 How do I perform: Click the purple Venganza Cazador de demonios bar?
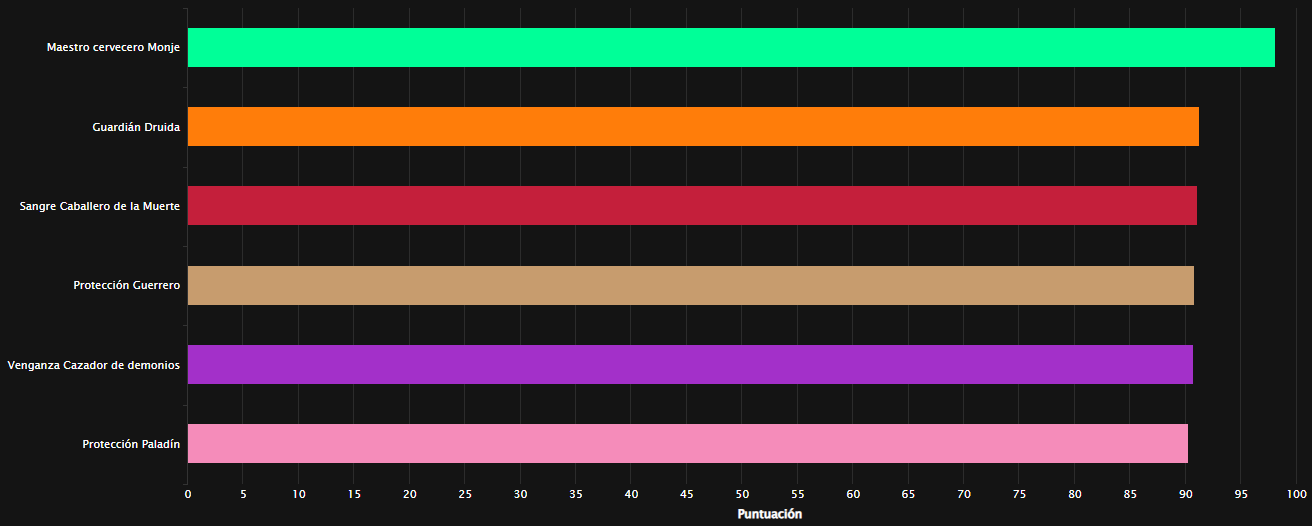690,364
